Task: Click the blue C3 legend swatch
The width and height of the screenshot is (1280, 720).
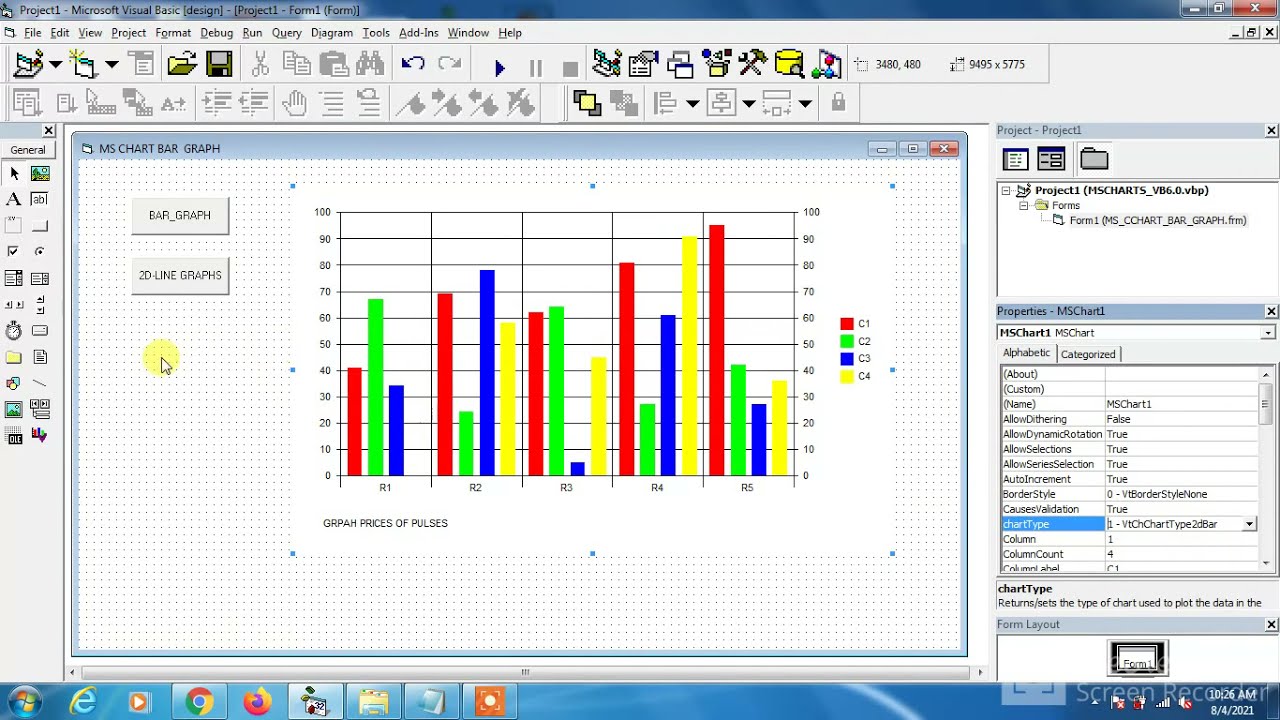Action: pyautogui.click(x=847, y=358)
